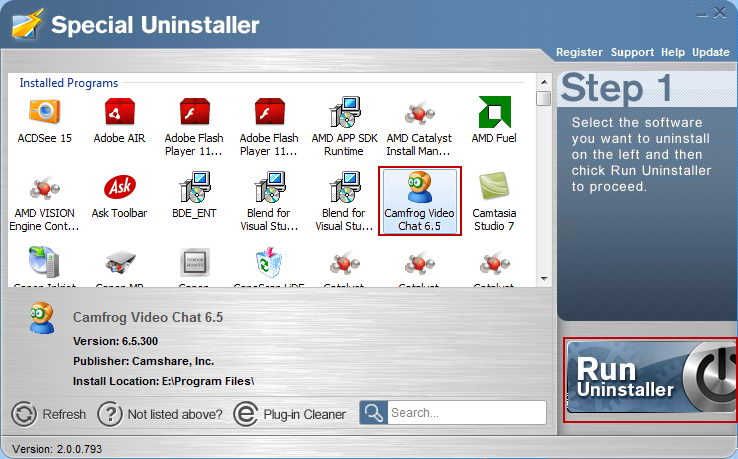
Task: Click the program list scroll up arrow
Action: click(x=544, y=82)
